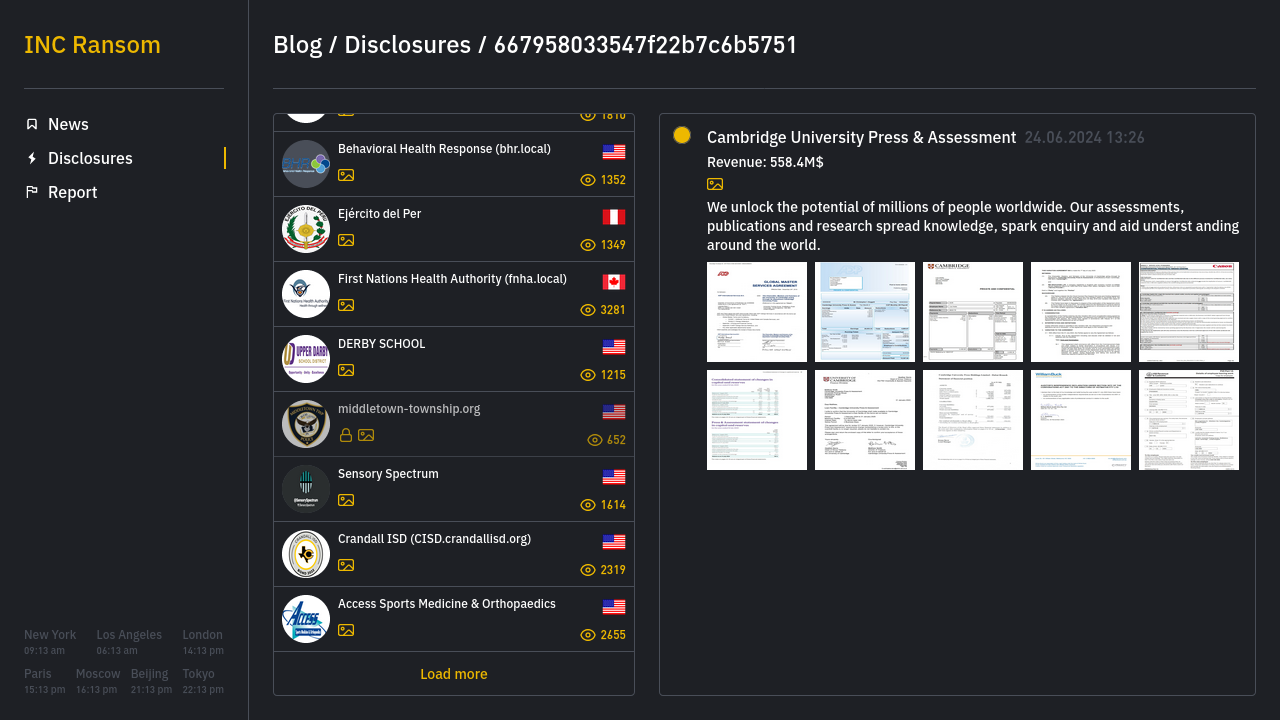The height and width of the screenshot is (720, 1280).
Task: Open the Report menu item
Action: click(x=72, y=192)
